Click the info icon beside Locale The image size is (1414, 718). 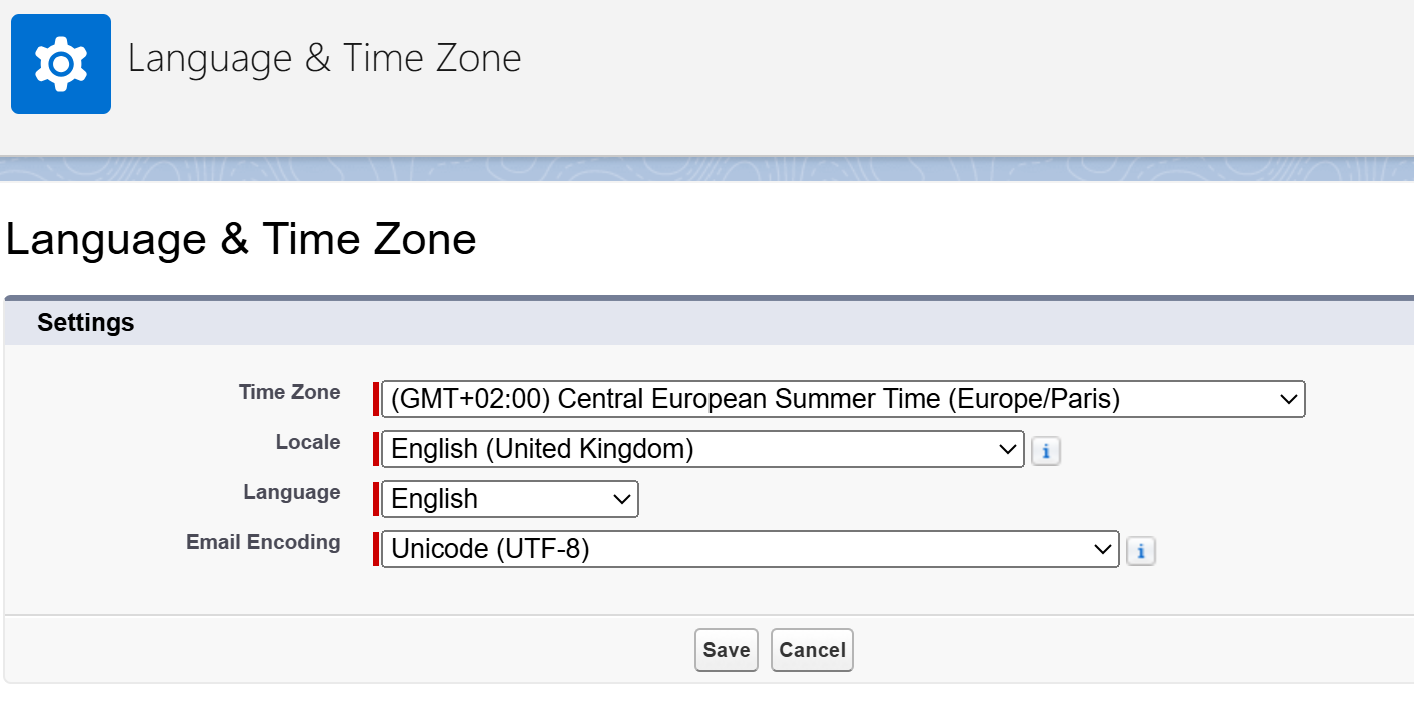1045,451
